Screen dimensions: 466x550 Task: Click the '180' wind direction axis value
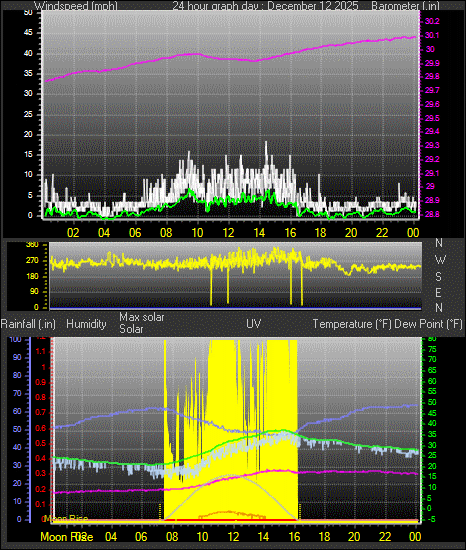(32, 276)
